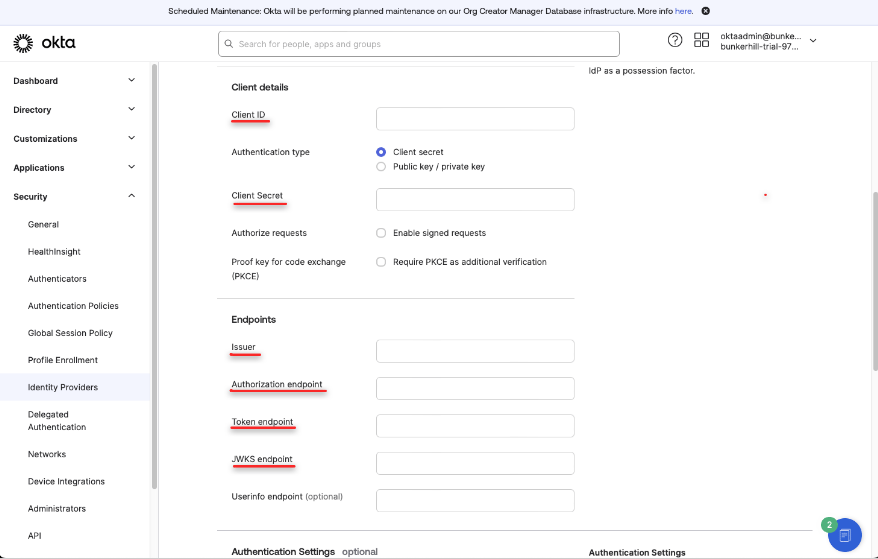Expand the Customizations menu
Viewport: 878px width, 559px height.
[74, 139]
